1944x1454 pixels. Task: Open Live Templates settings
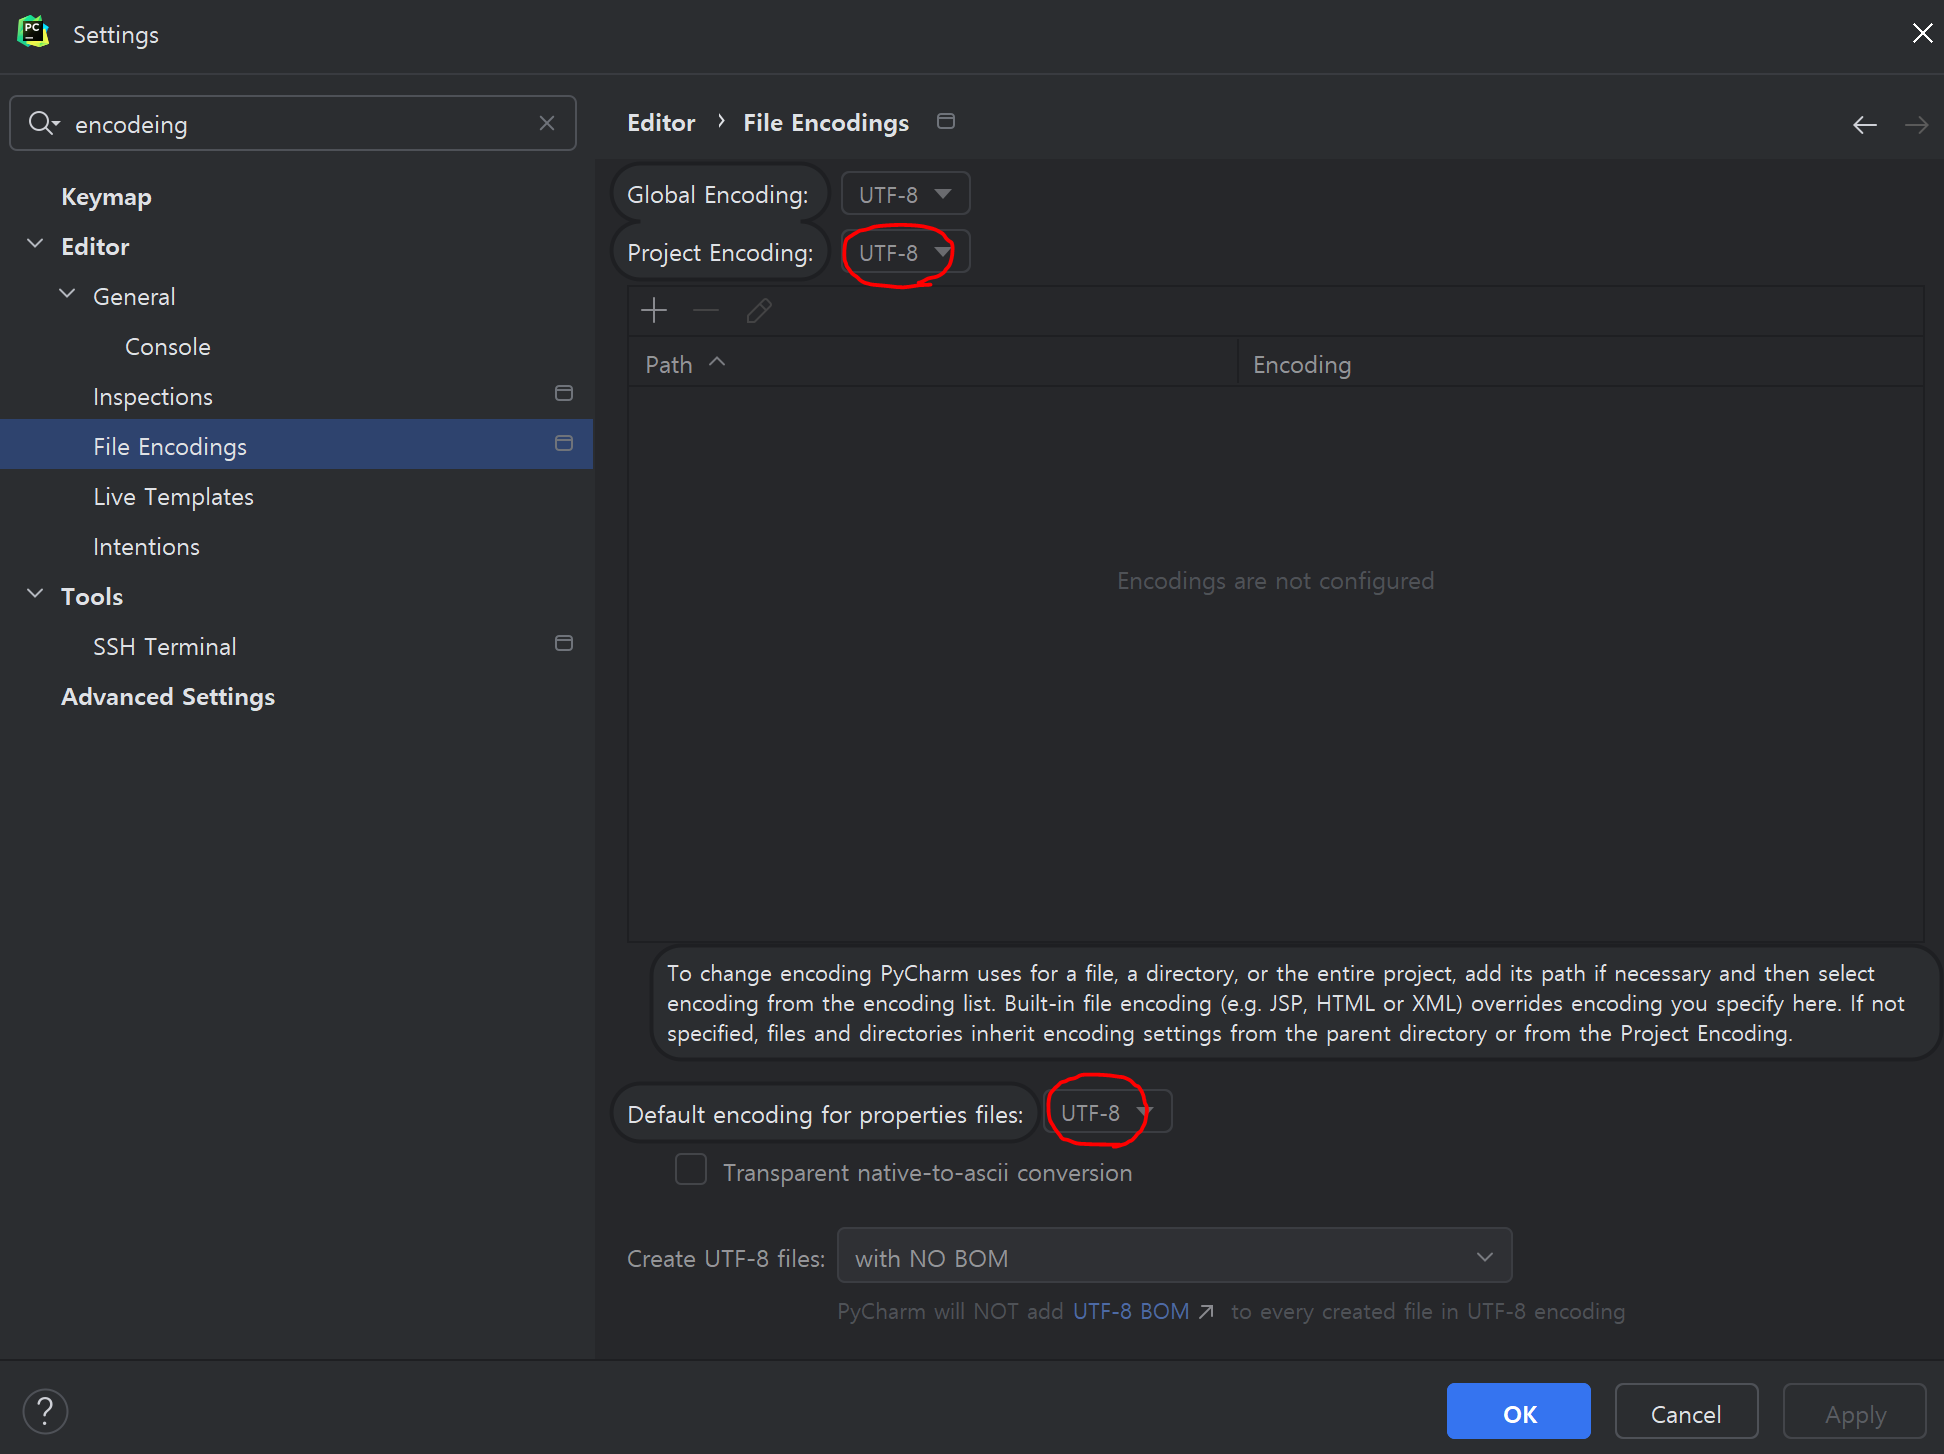click(173, 496)
